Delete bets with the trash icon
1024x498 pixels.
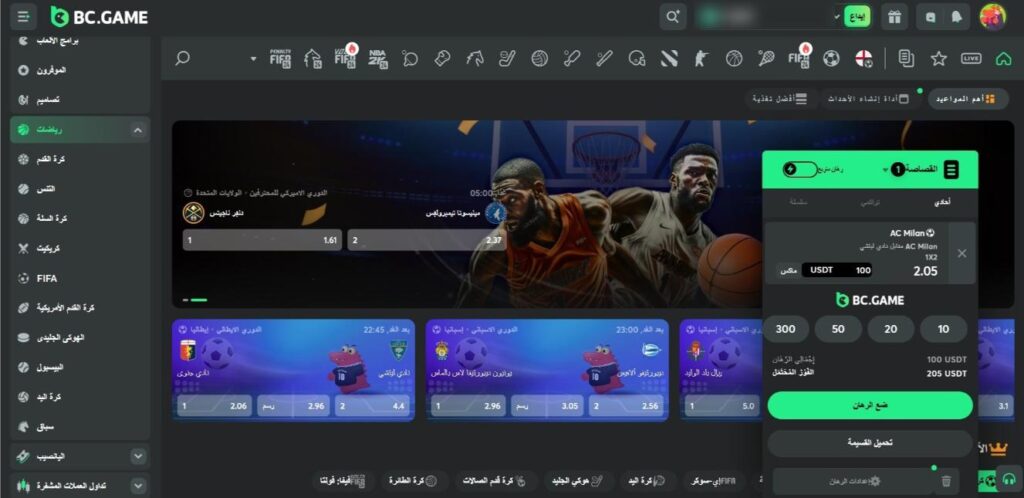click(x=946, y=481)
